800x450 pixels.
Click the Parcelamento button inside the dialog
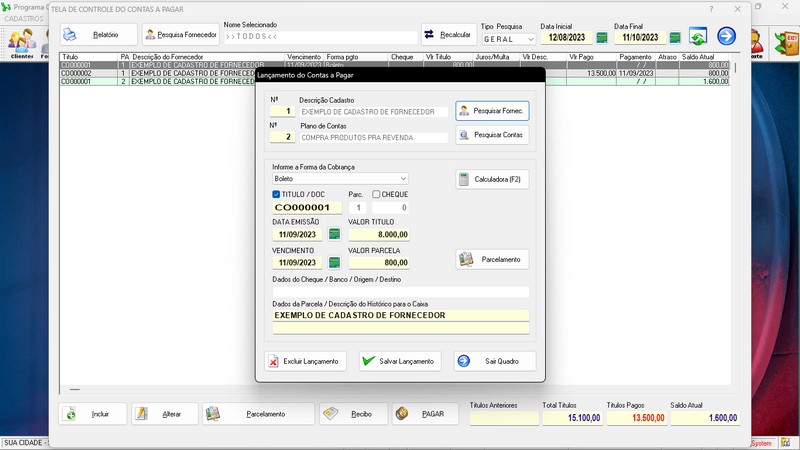pos(492,259)
